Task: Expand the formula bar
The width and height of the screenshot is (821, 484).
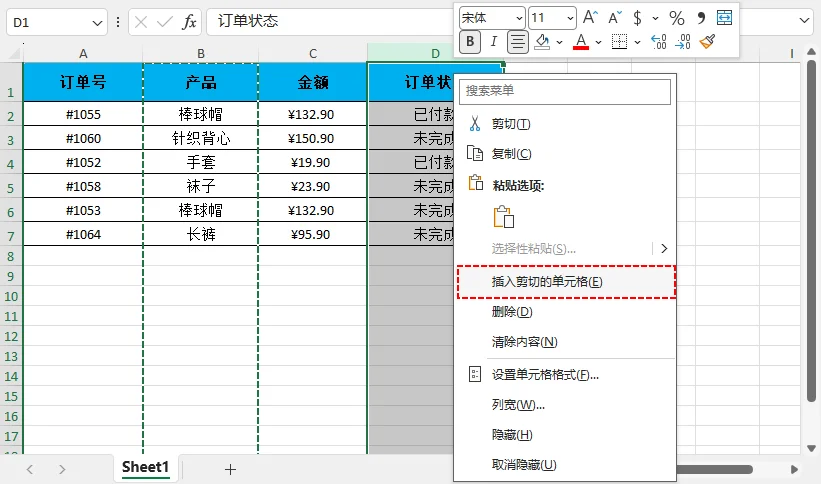Action: click(x=805, y=20)
